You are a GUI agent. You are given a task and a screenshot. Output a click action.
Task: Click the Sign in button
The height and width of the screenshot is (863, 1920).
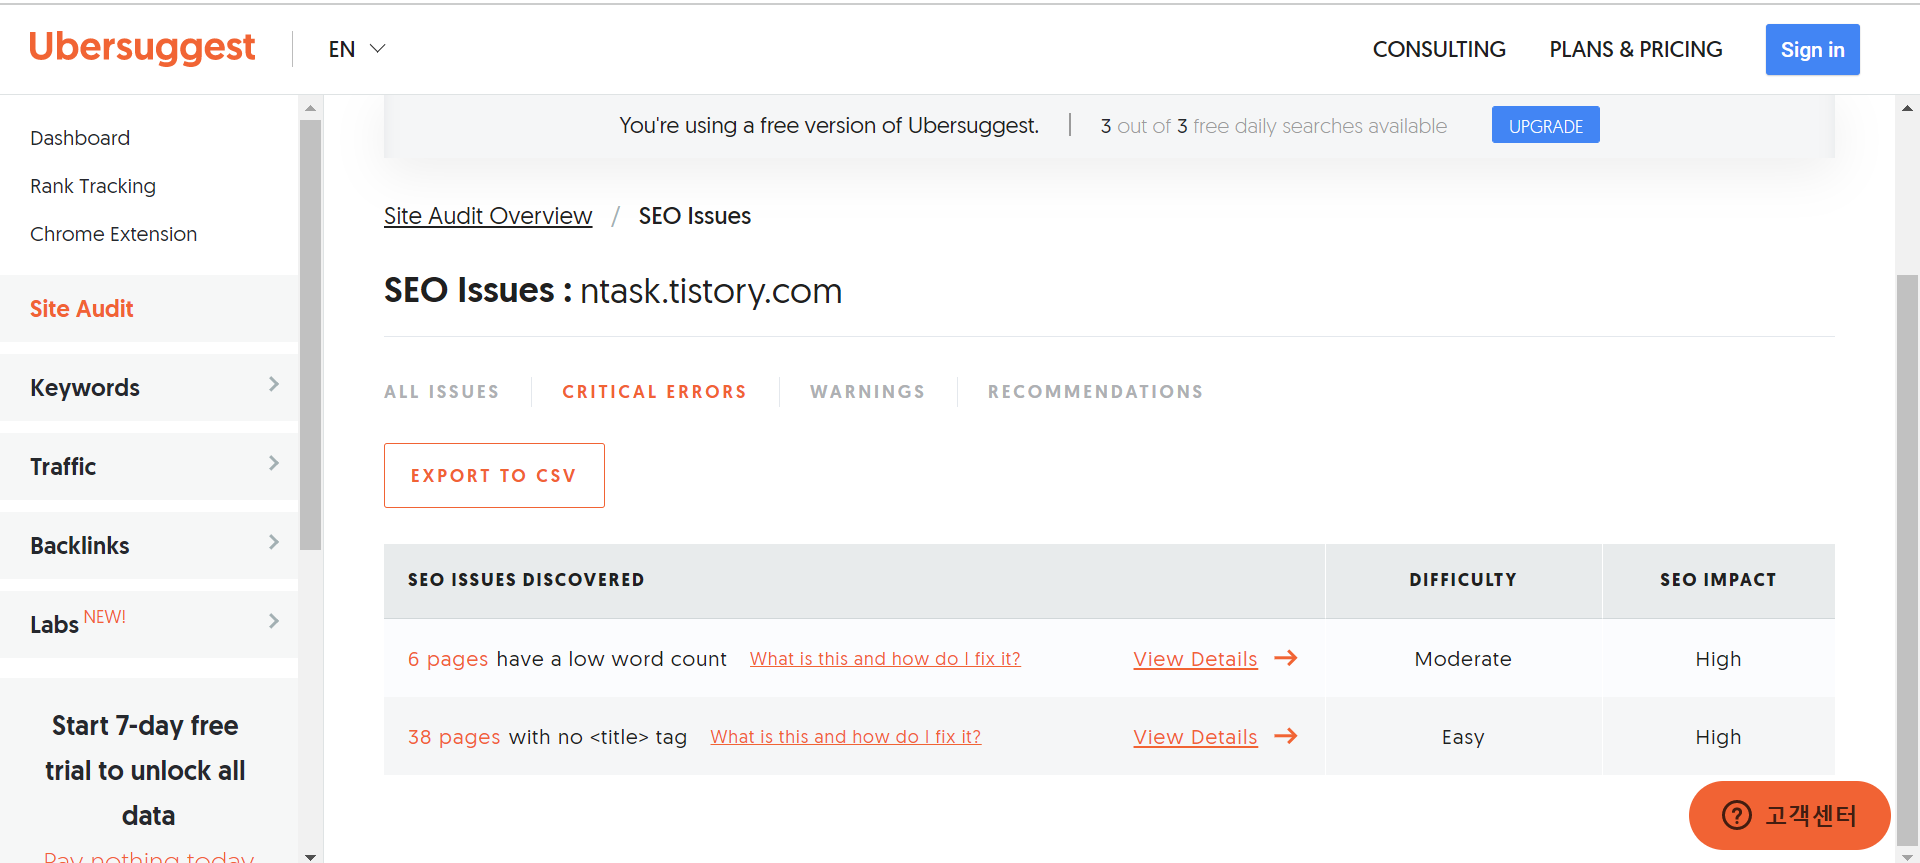[x=1812, y=49]
